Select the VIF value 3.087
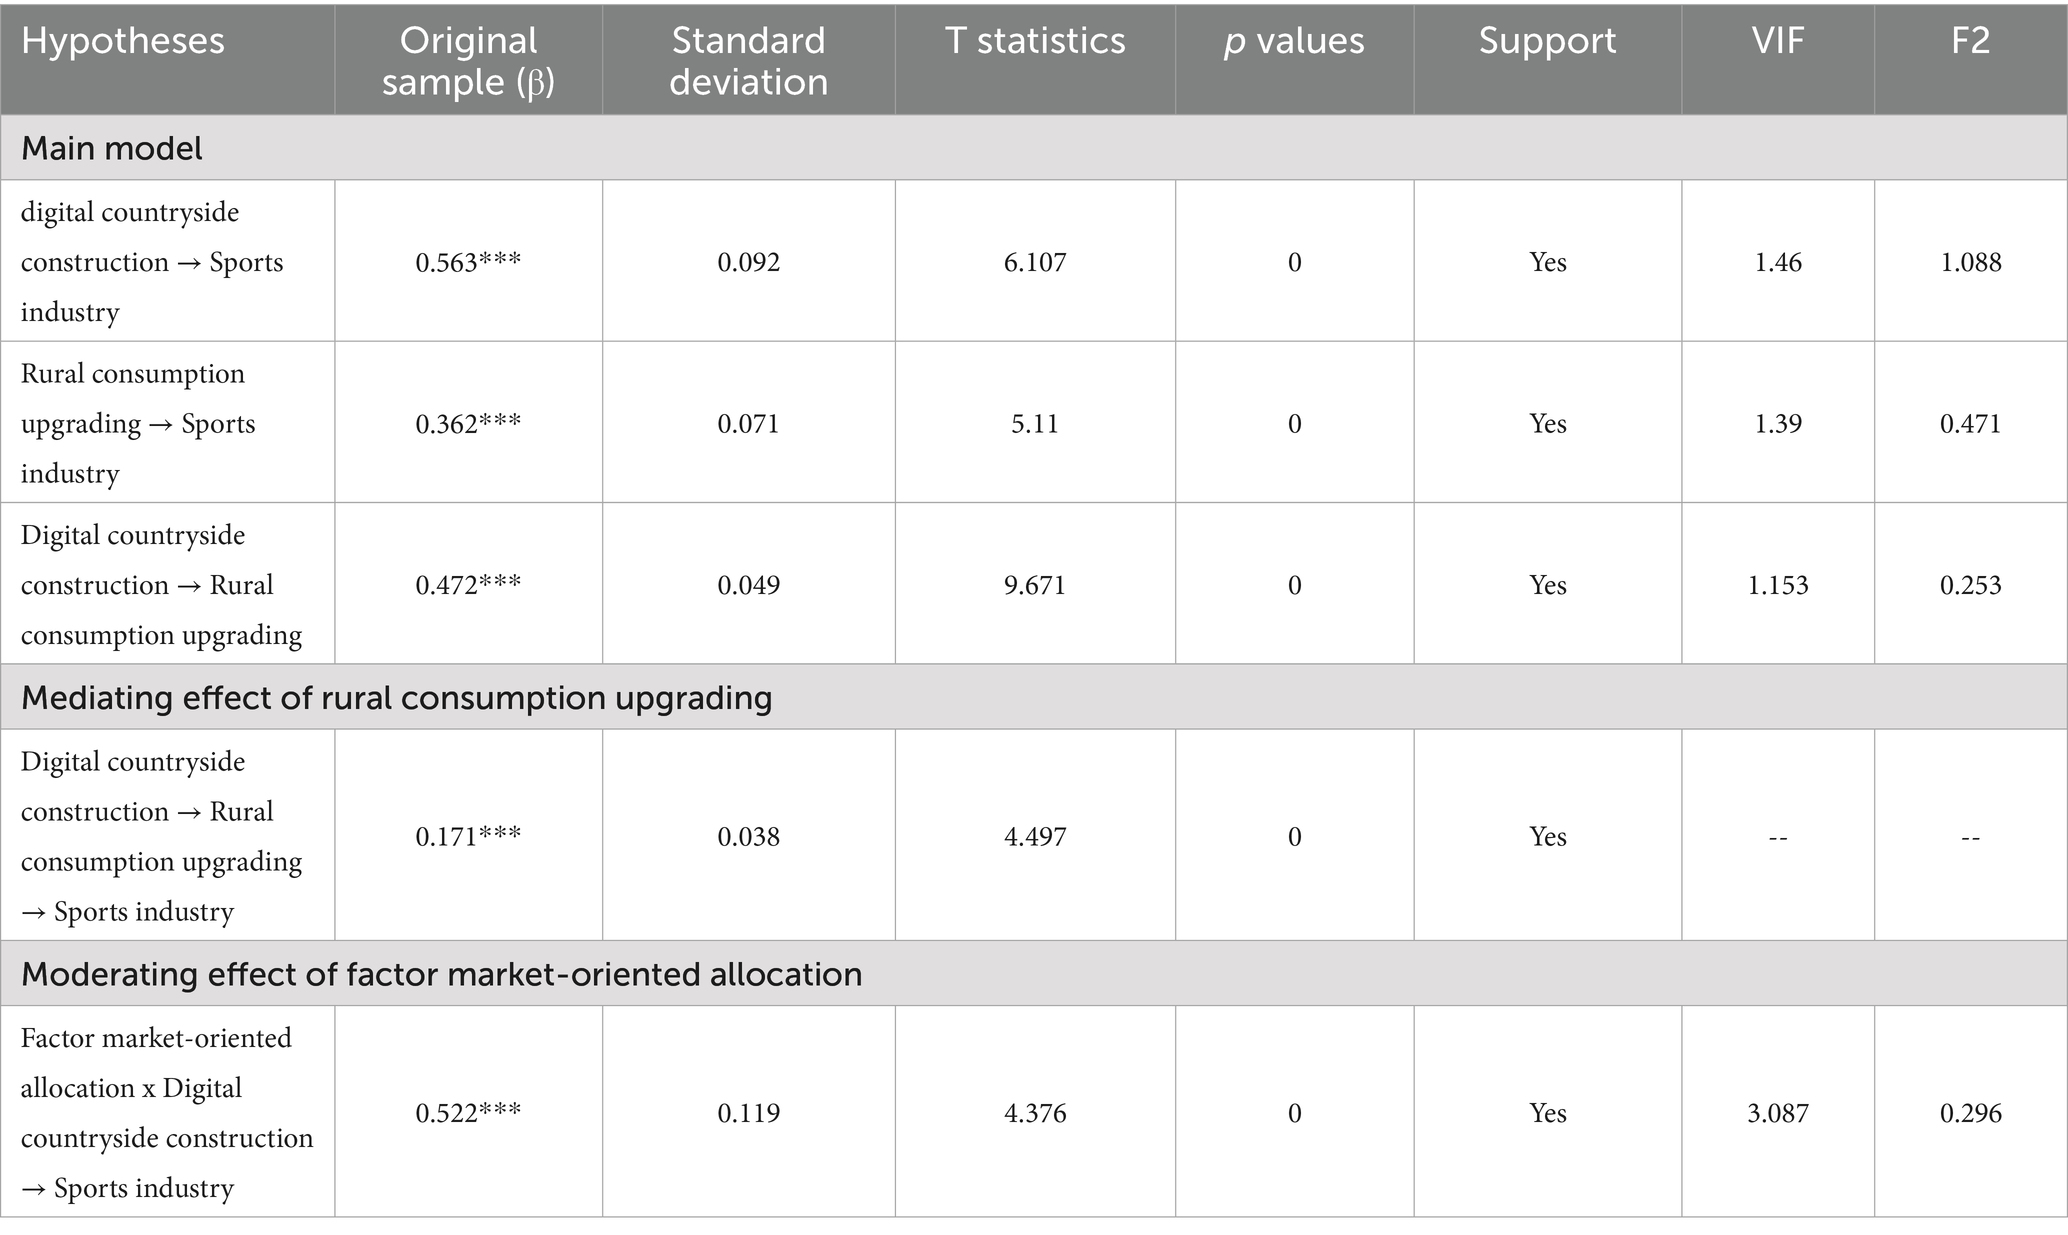This screenshot has width=2068, height=1235. tap(1777, 1113)
